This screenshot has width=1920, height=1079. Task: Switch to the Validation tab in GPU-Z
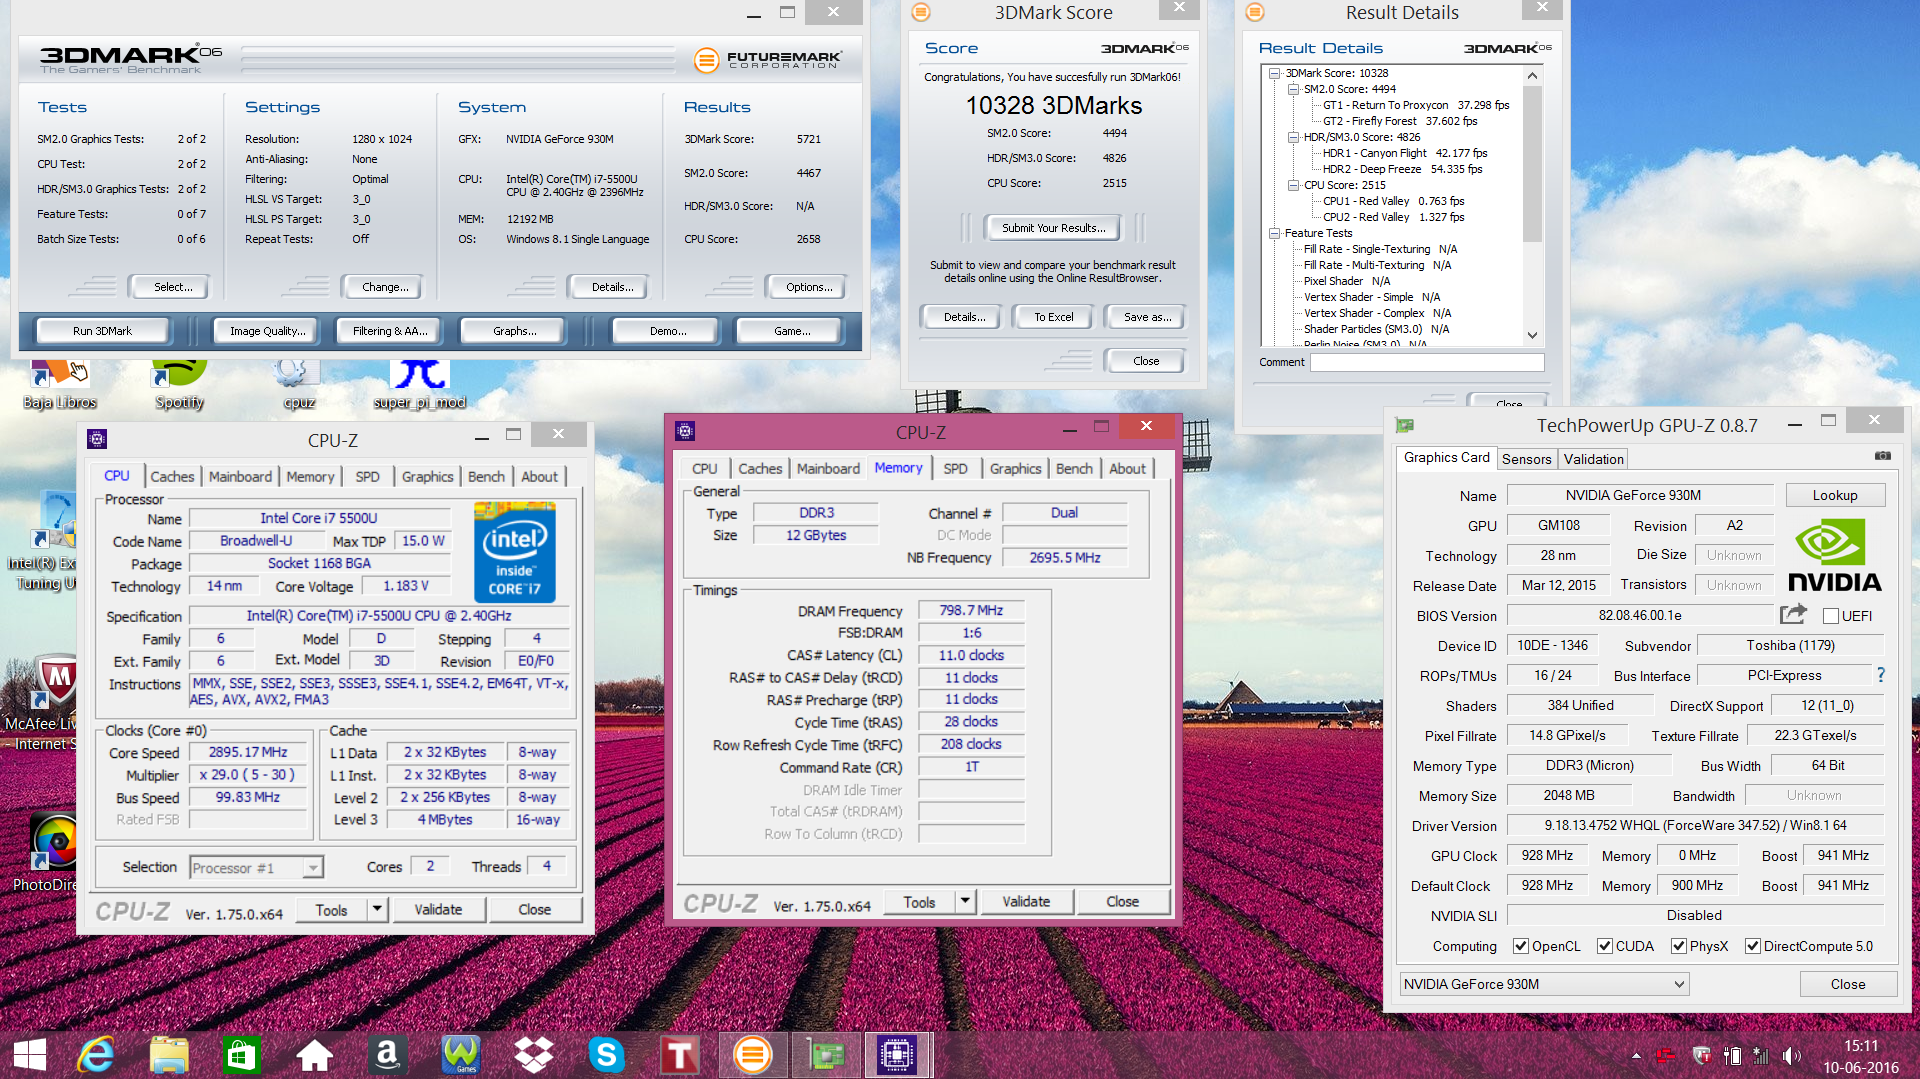(1593, 458)
